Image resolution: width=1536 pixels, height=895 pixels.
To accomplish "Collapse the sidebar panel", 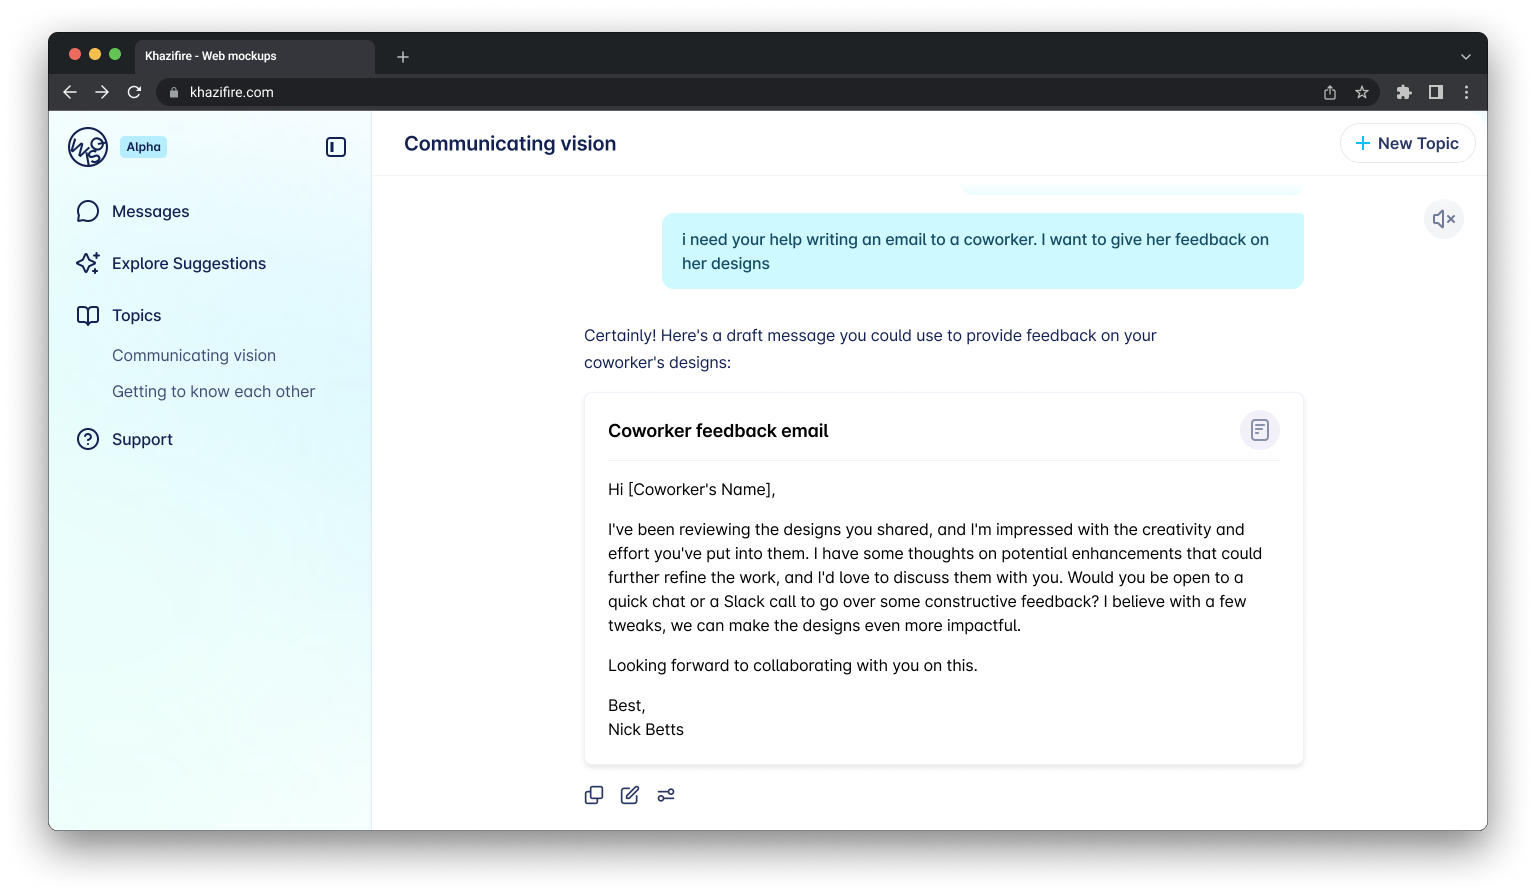I will coord(336,147).
